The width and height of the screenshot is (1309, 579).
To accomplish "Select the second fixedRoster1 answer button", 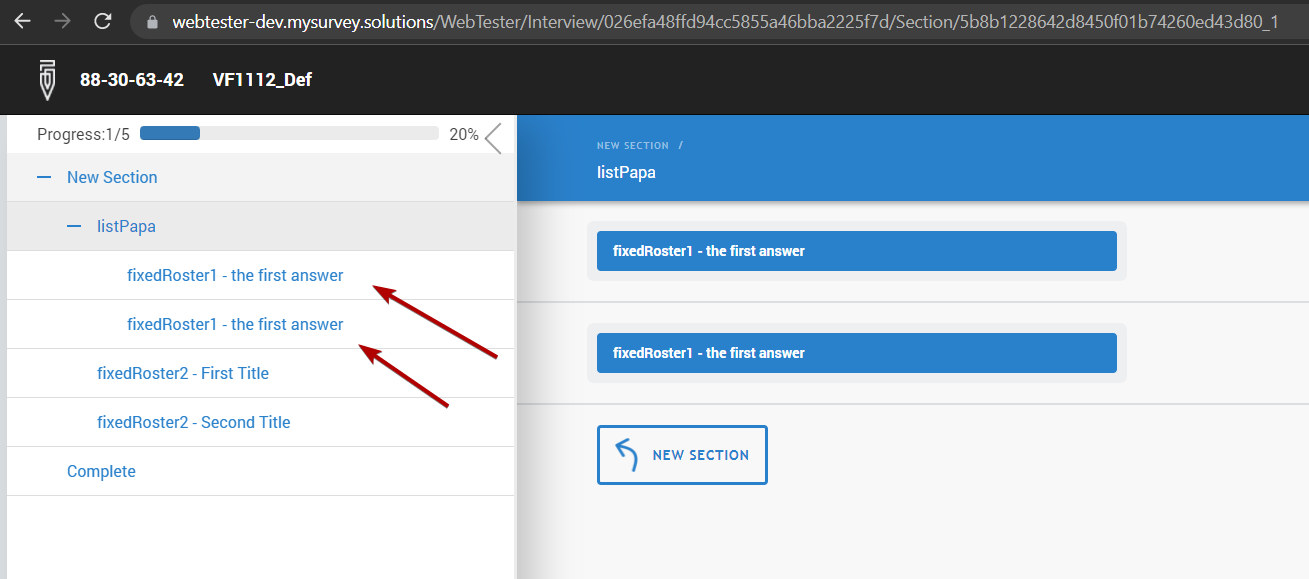I will [857, 353].
